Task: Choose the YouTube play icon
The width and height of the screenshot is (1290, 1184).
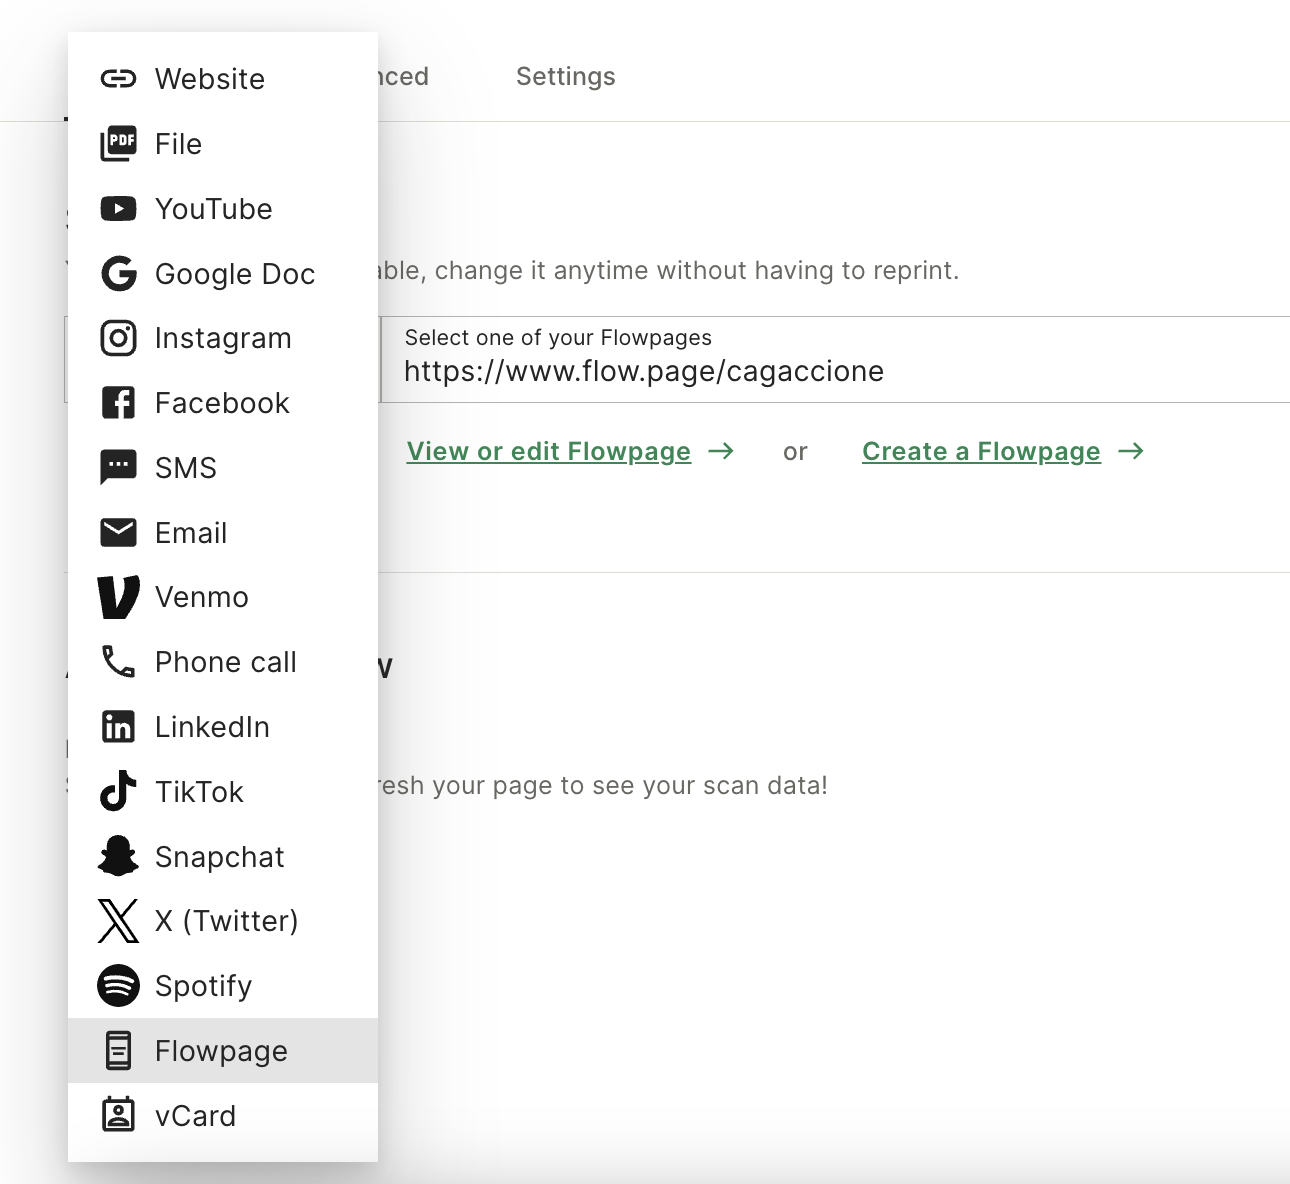Action: [118, 209]
